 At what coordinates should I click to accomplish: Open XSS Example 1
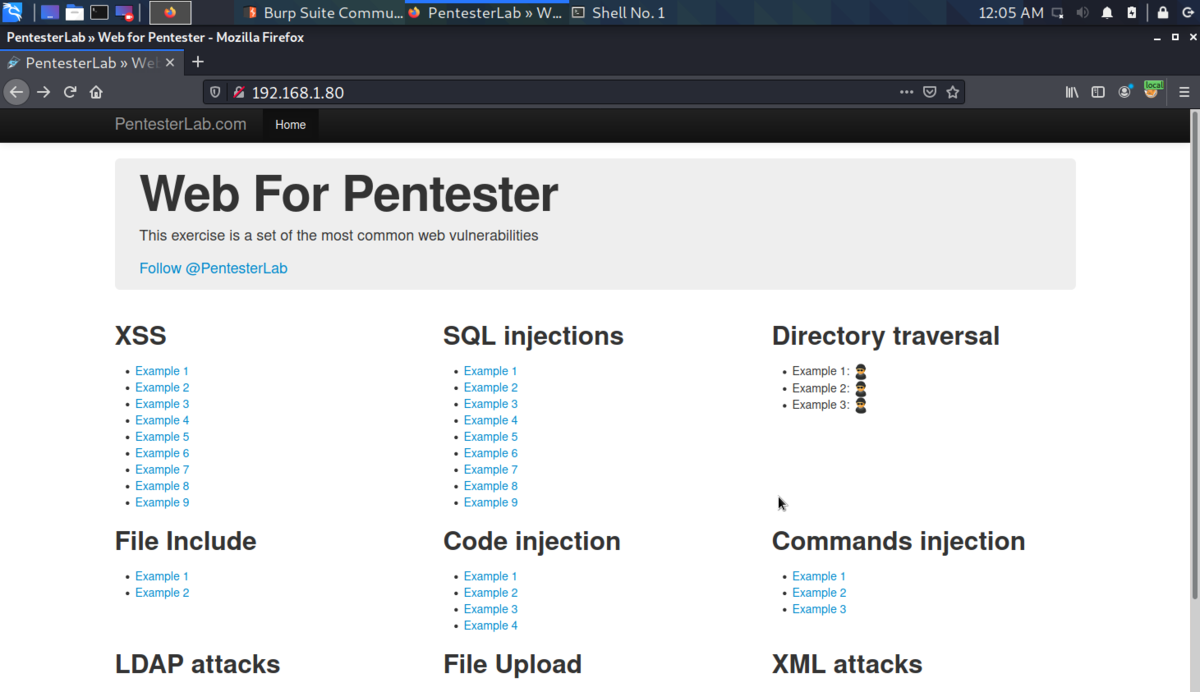pyautogui.click(x=162, y=371)
